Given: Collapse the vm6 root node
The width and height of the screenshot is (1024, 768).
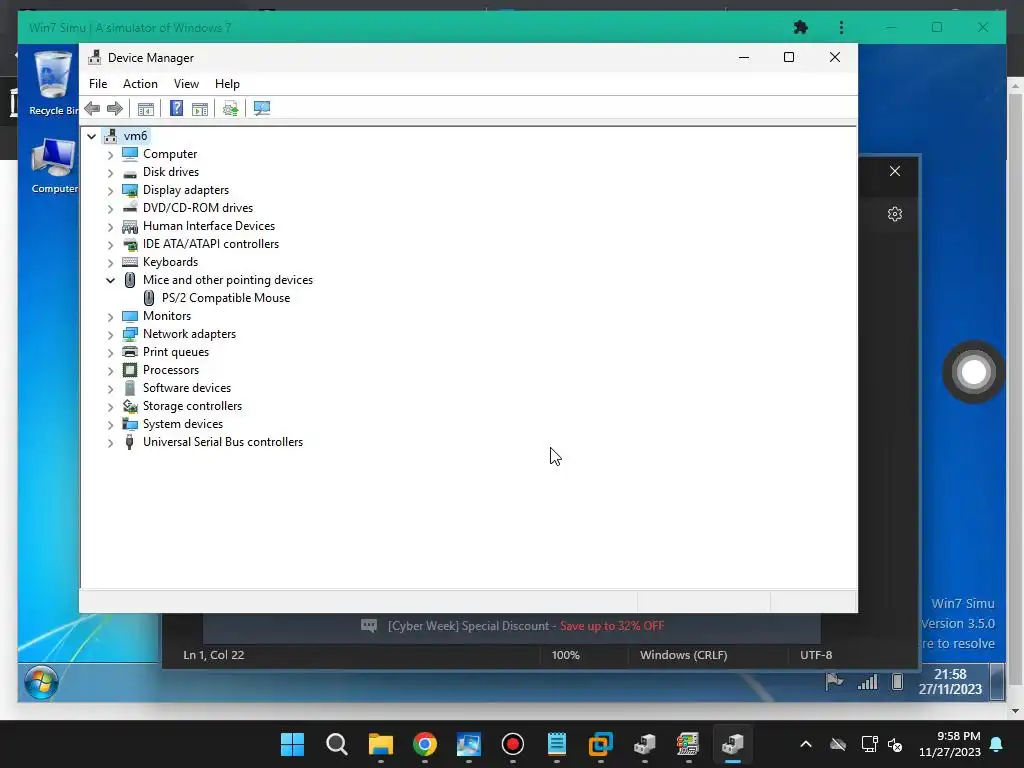Looking at the screenshot, I should [x=91, y=136].
